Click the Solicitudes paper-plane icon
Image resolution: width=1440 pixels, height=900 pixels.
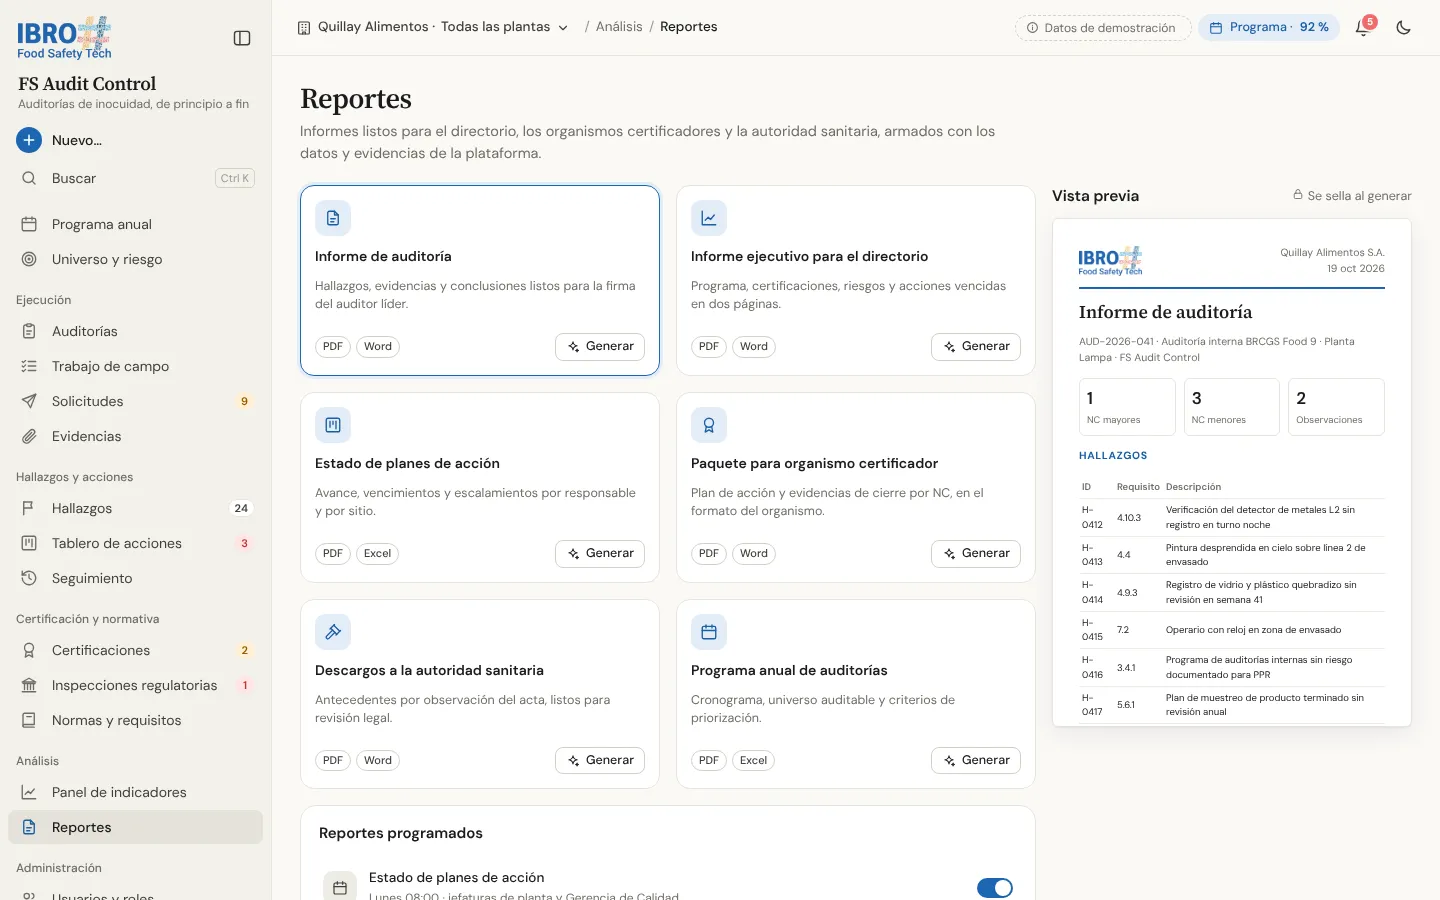pos(29,401)
